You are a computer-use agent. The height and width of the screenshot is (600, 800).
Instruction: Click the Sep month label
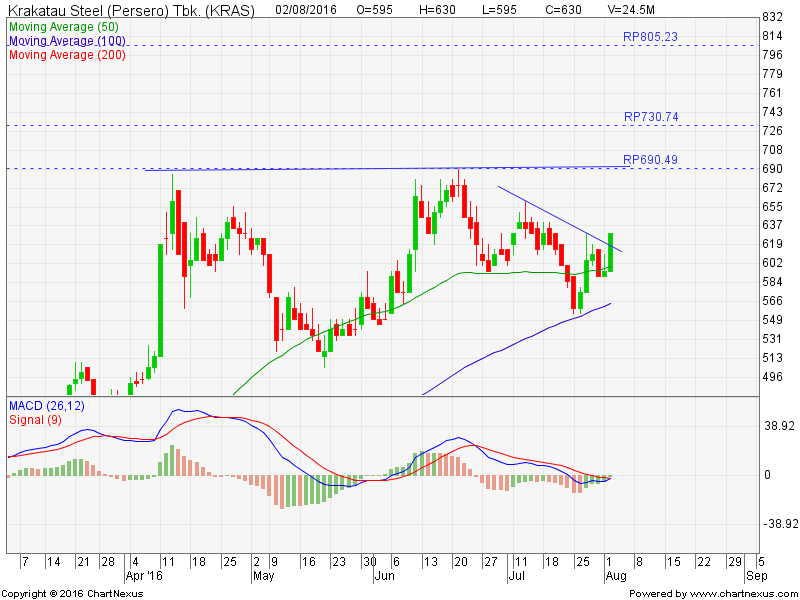[x=757, y=577]
